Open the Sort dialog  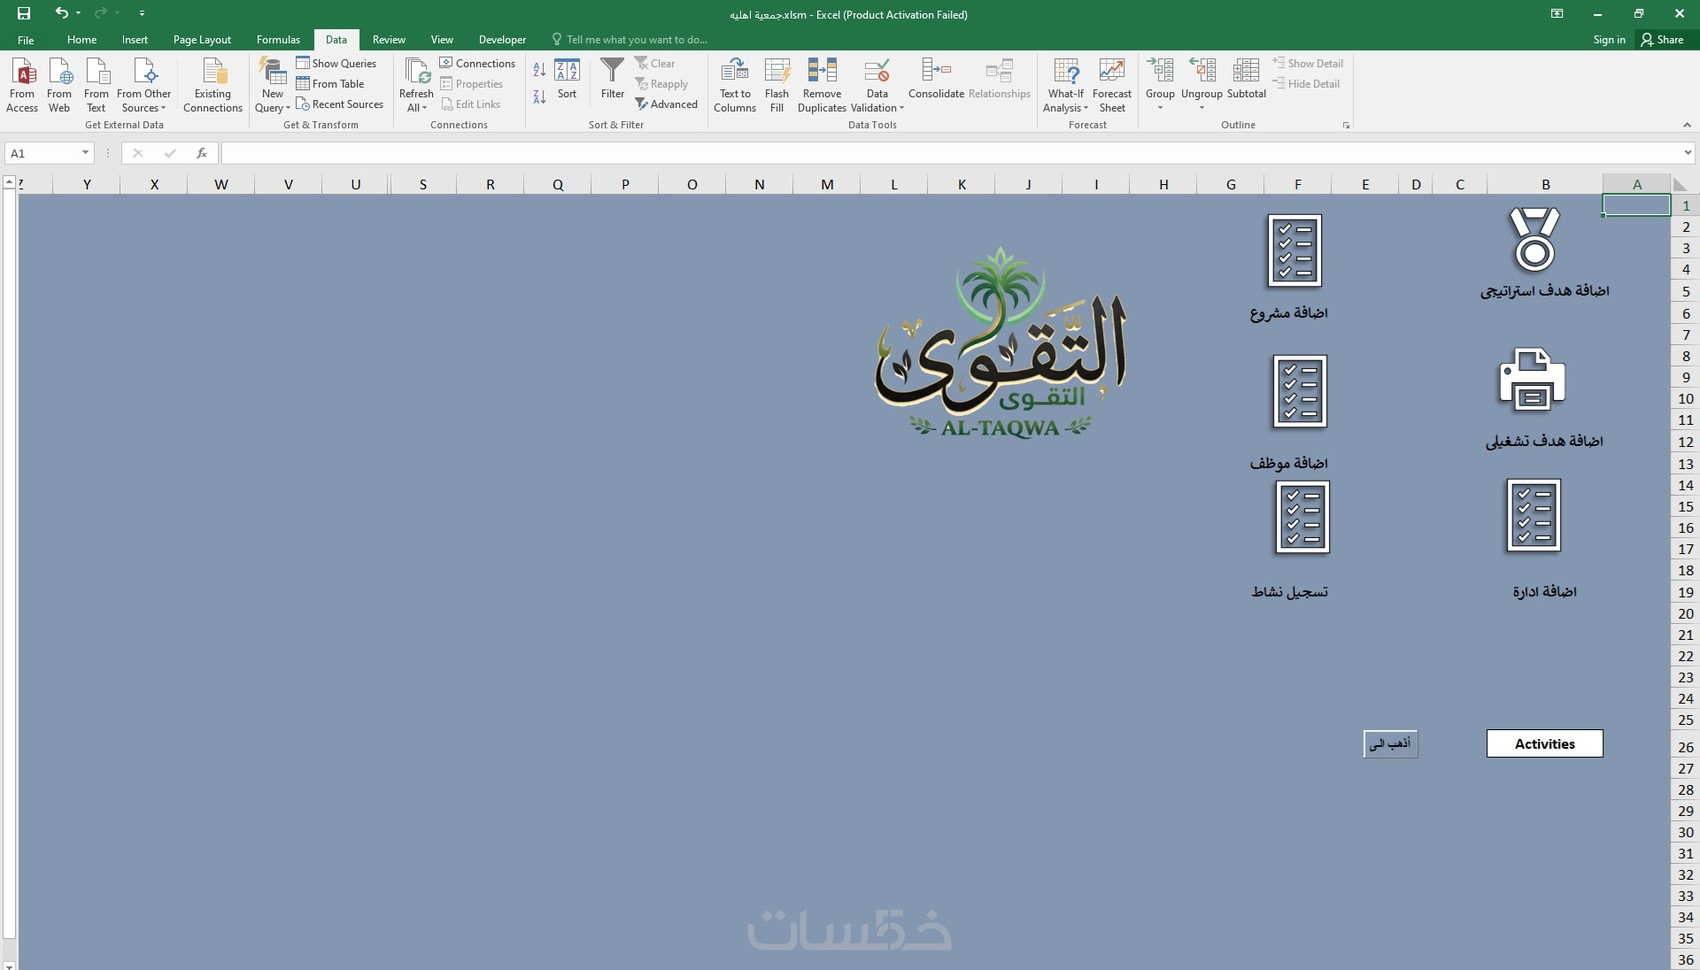pyautogui.click(x=567, y=79)
